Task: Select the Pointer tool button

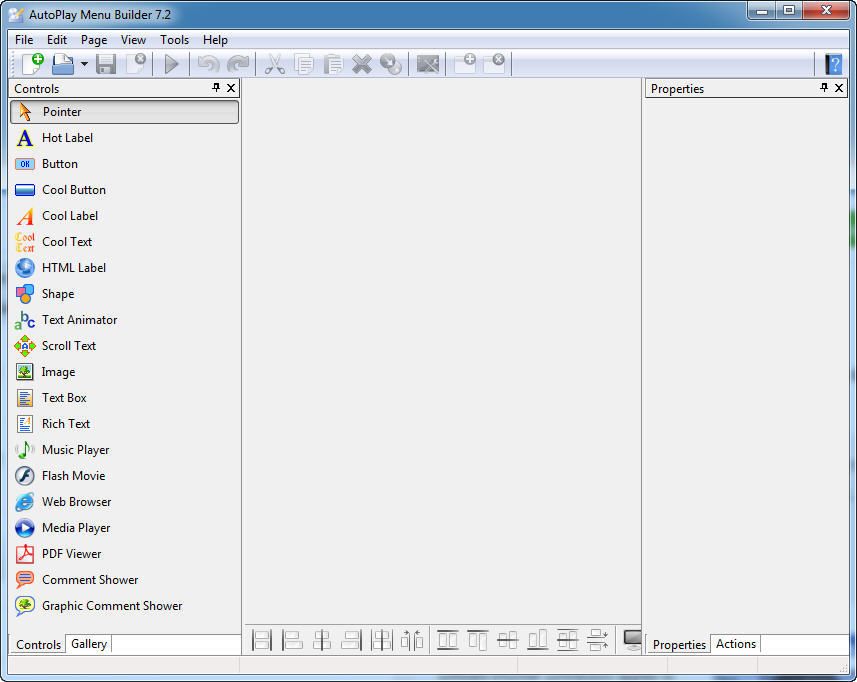Action: 125,112
